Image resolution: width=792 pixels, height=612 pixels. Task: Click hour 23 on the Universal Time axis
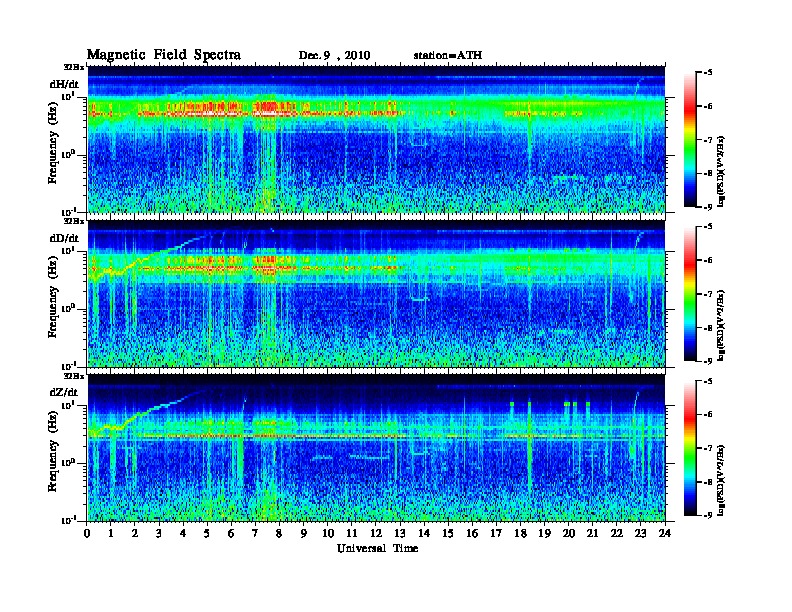click(641, 534)
